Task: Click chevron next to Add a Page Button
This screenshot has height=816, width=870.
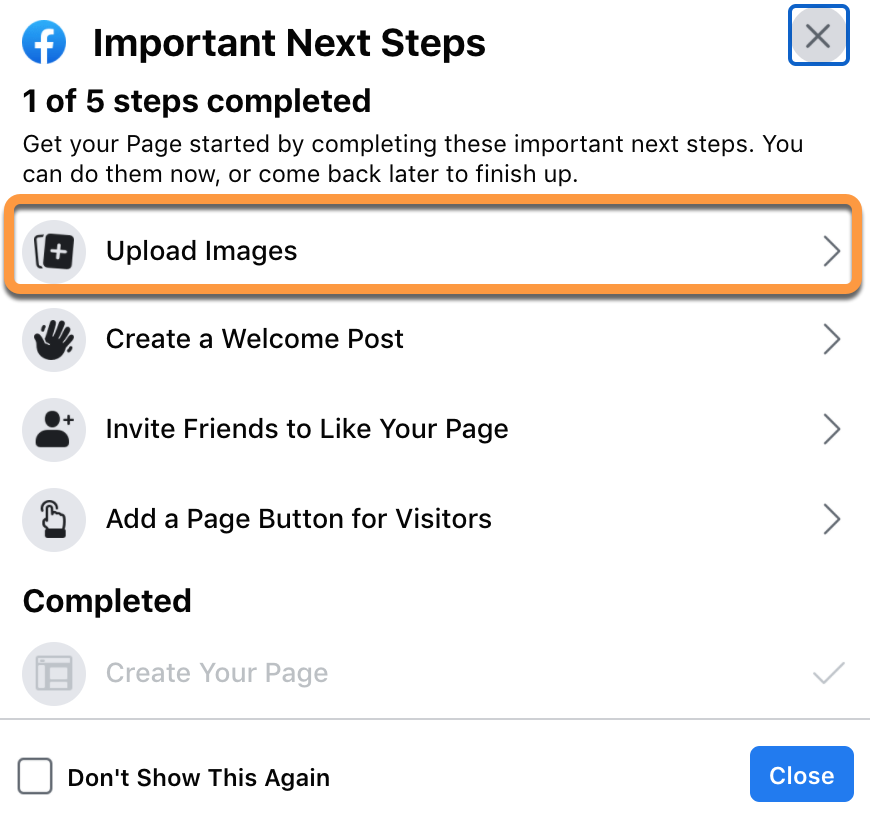Action: coord(831,520)
